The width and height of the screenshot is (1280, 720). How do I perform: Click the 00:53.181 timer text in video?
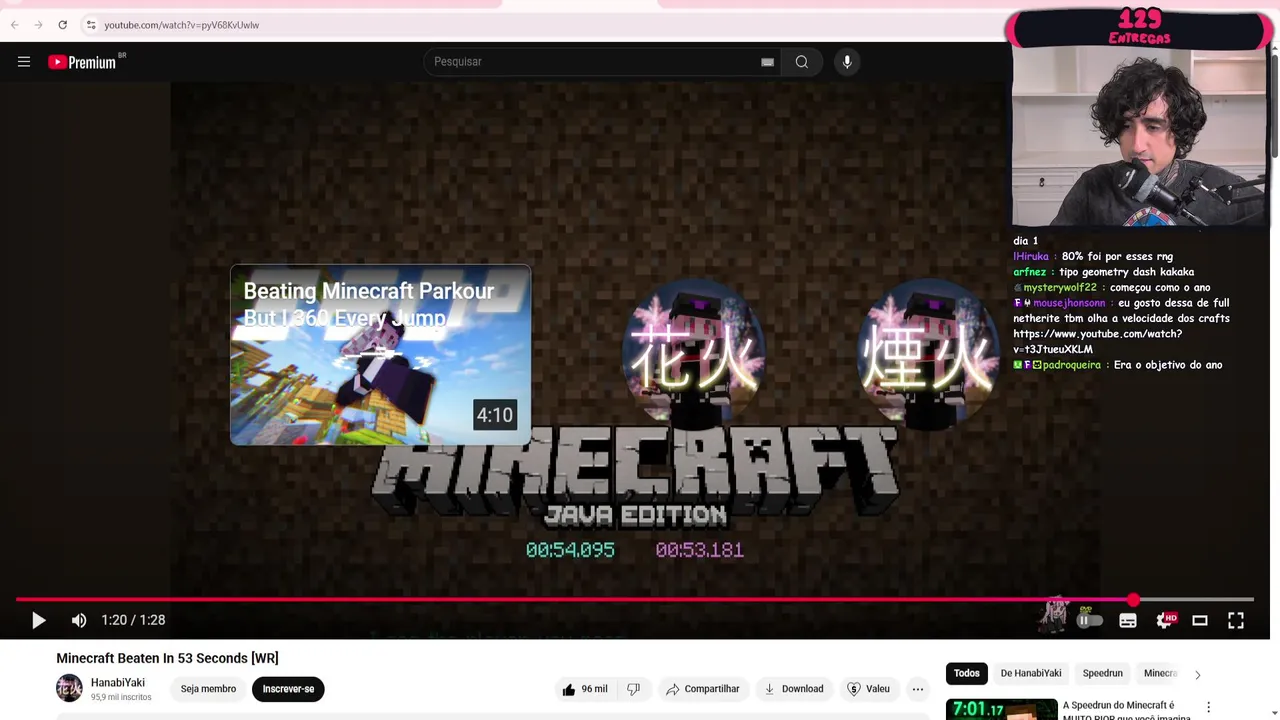(x=699, y=550)
